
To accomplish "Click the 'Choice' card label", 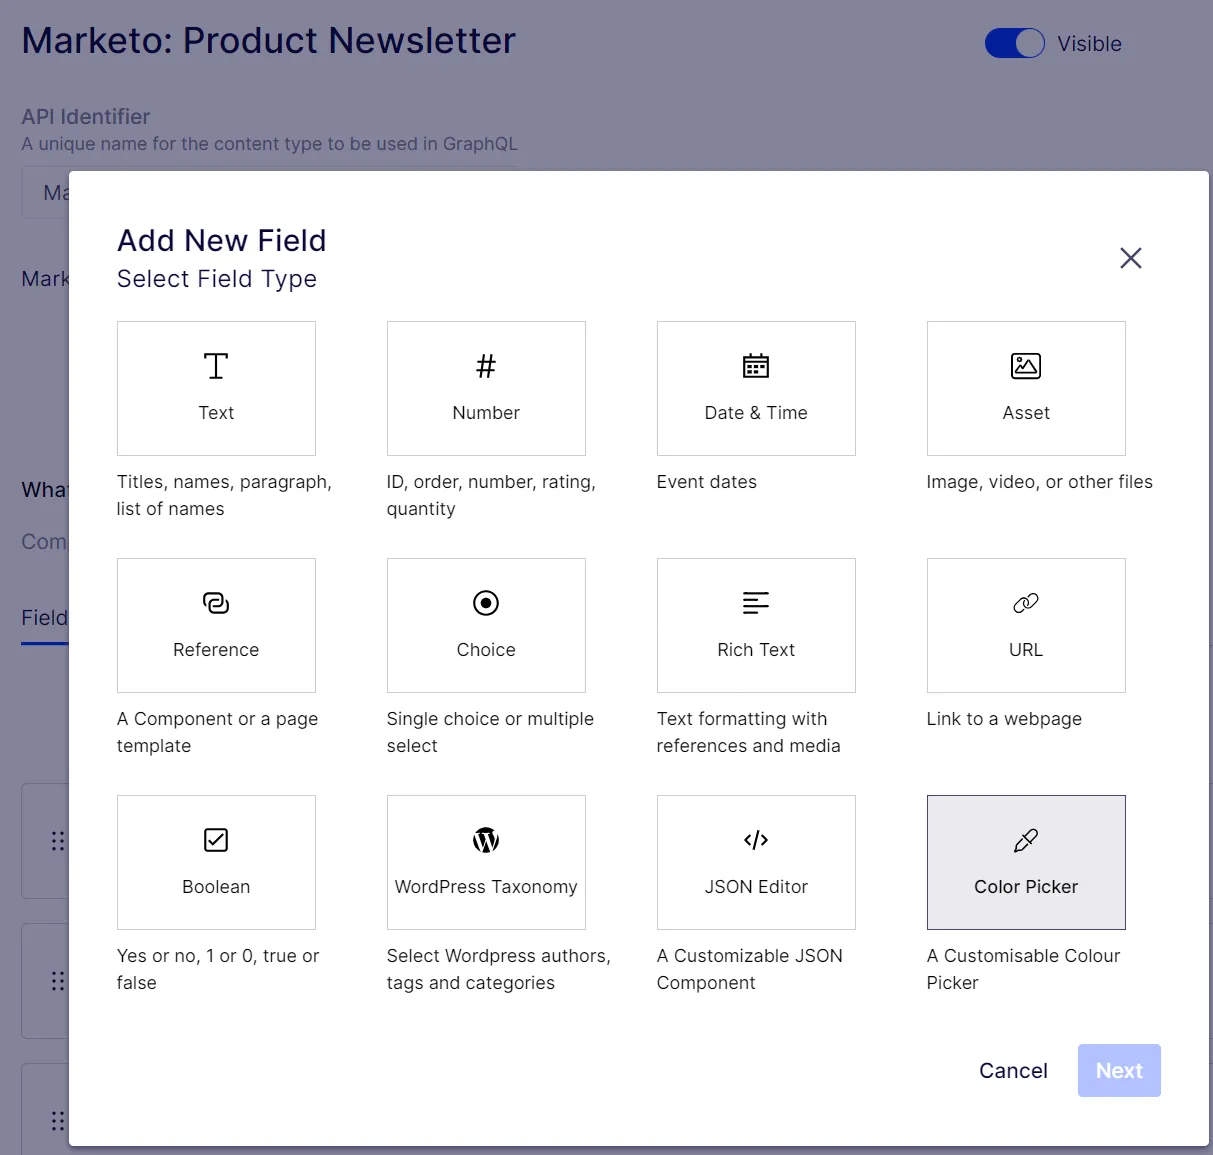I will pos(486,650).
